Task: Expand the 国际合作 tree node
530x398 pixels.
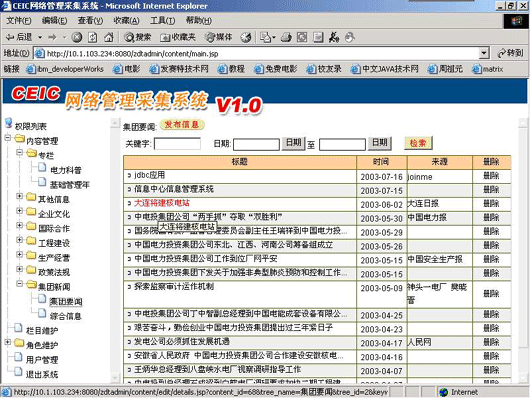Action: coord(20,225)
